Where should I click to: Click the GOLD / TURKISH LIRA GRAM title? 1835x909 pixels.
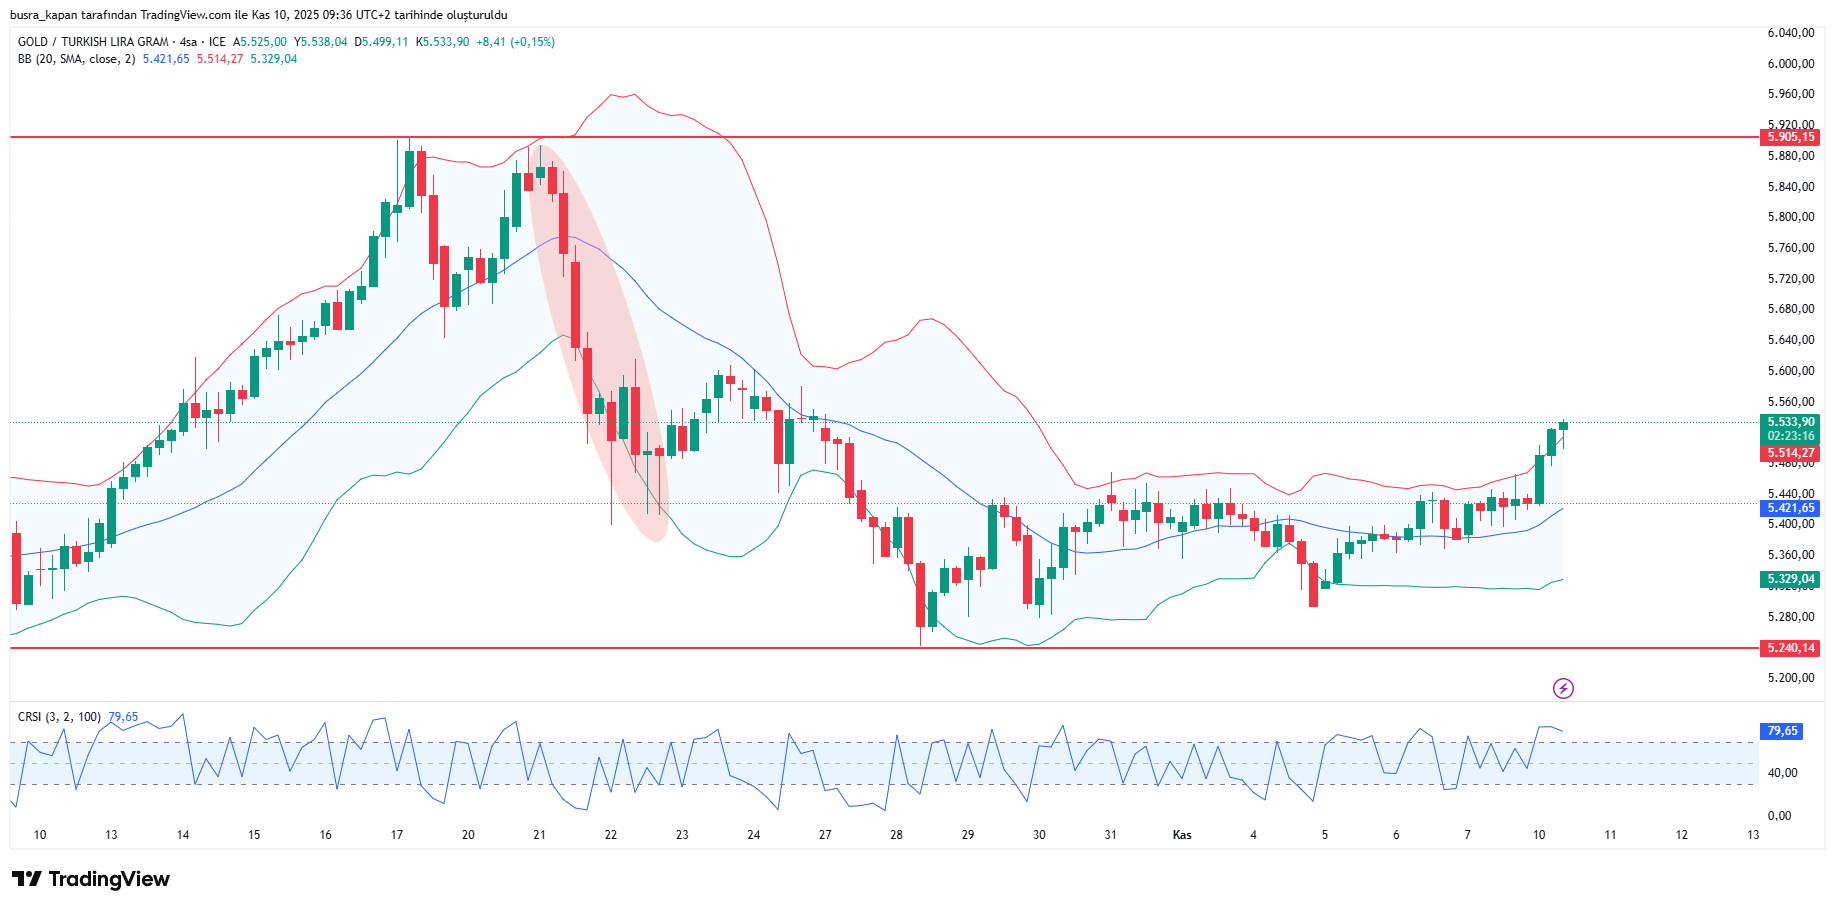coord(93,42)
